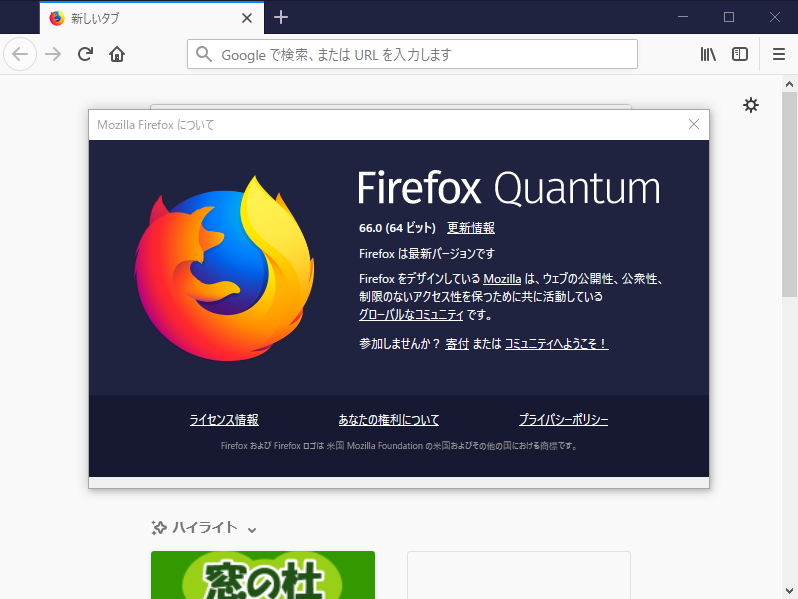The height and width of the screenshot is (599, 798).
Task: Open a new tab with plus button
Action: pos(281,17)
